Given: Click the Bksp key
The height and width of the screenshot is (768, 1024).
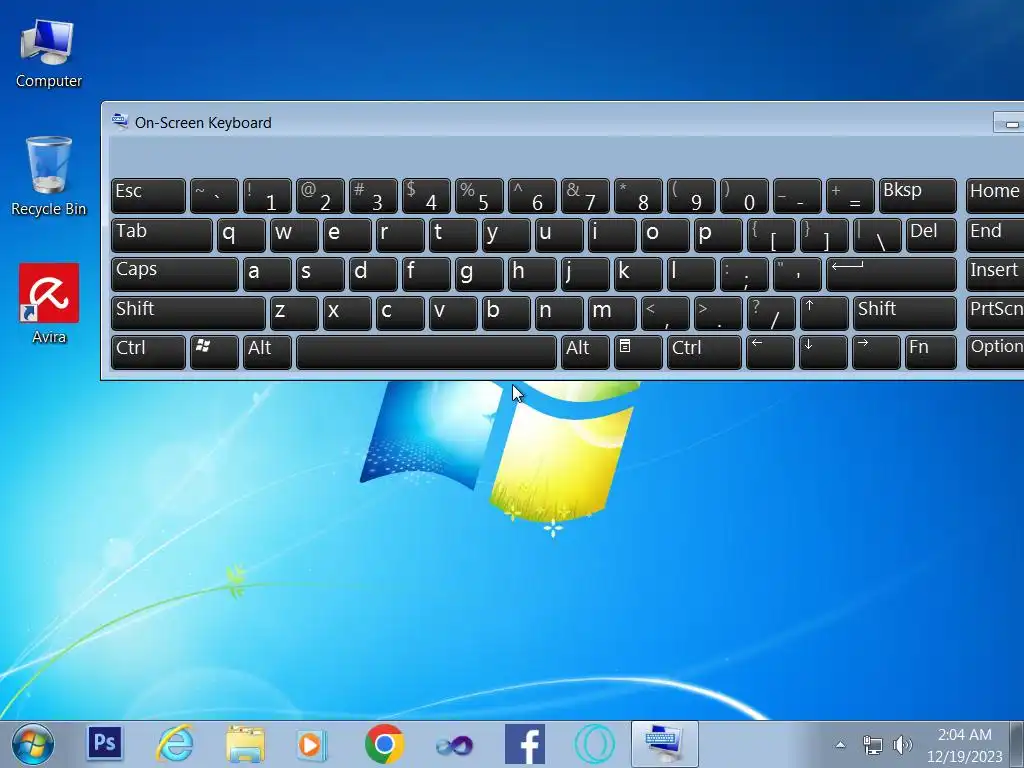Looking at the screenshot, I should [918, 196].
